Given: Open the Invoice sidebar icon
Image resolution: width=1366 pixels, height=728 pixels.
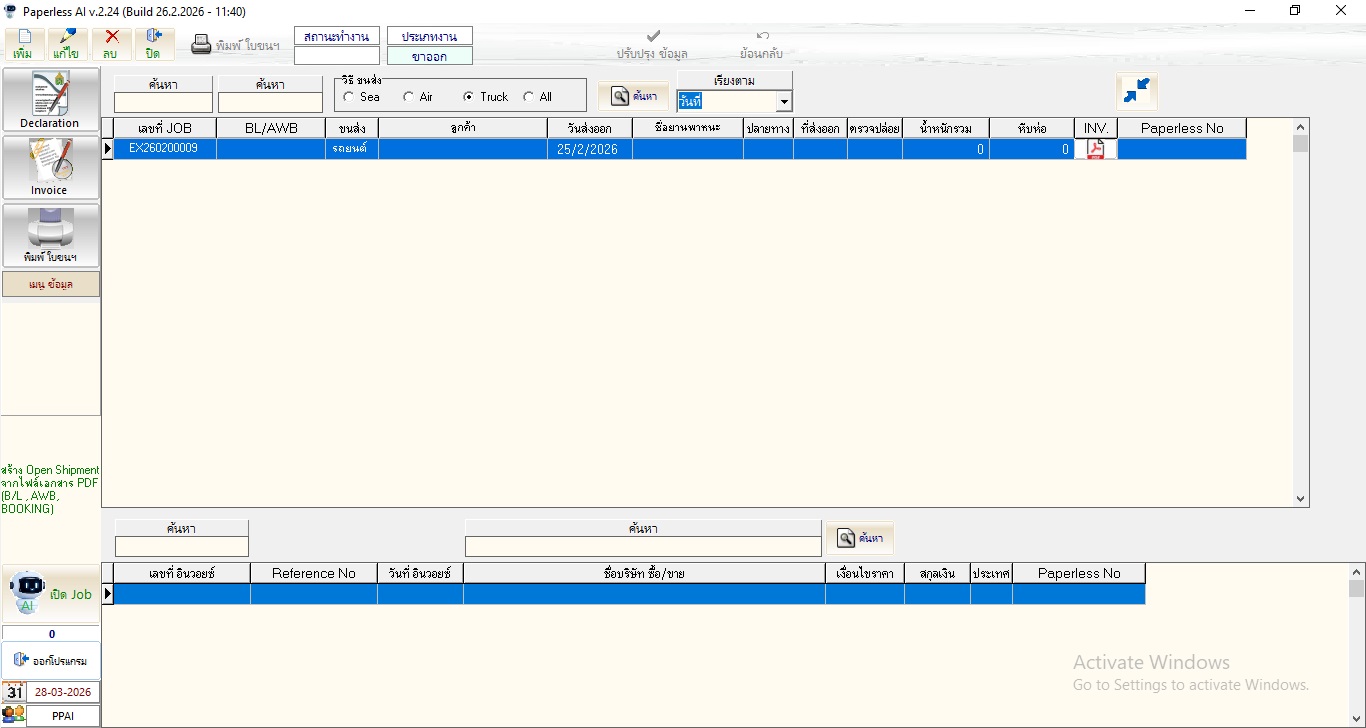Looking at the screenshot, I should pyautogui.click(x=50, y=167).
